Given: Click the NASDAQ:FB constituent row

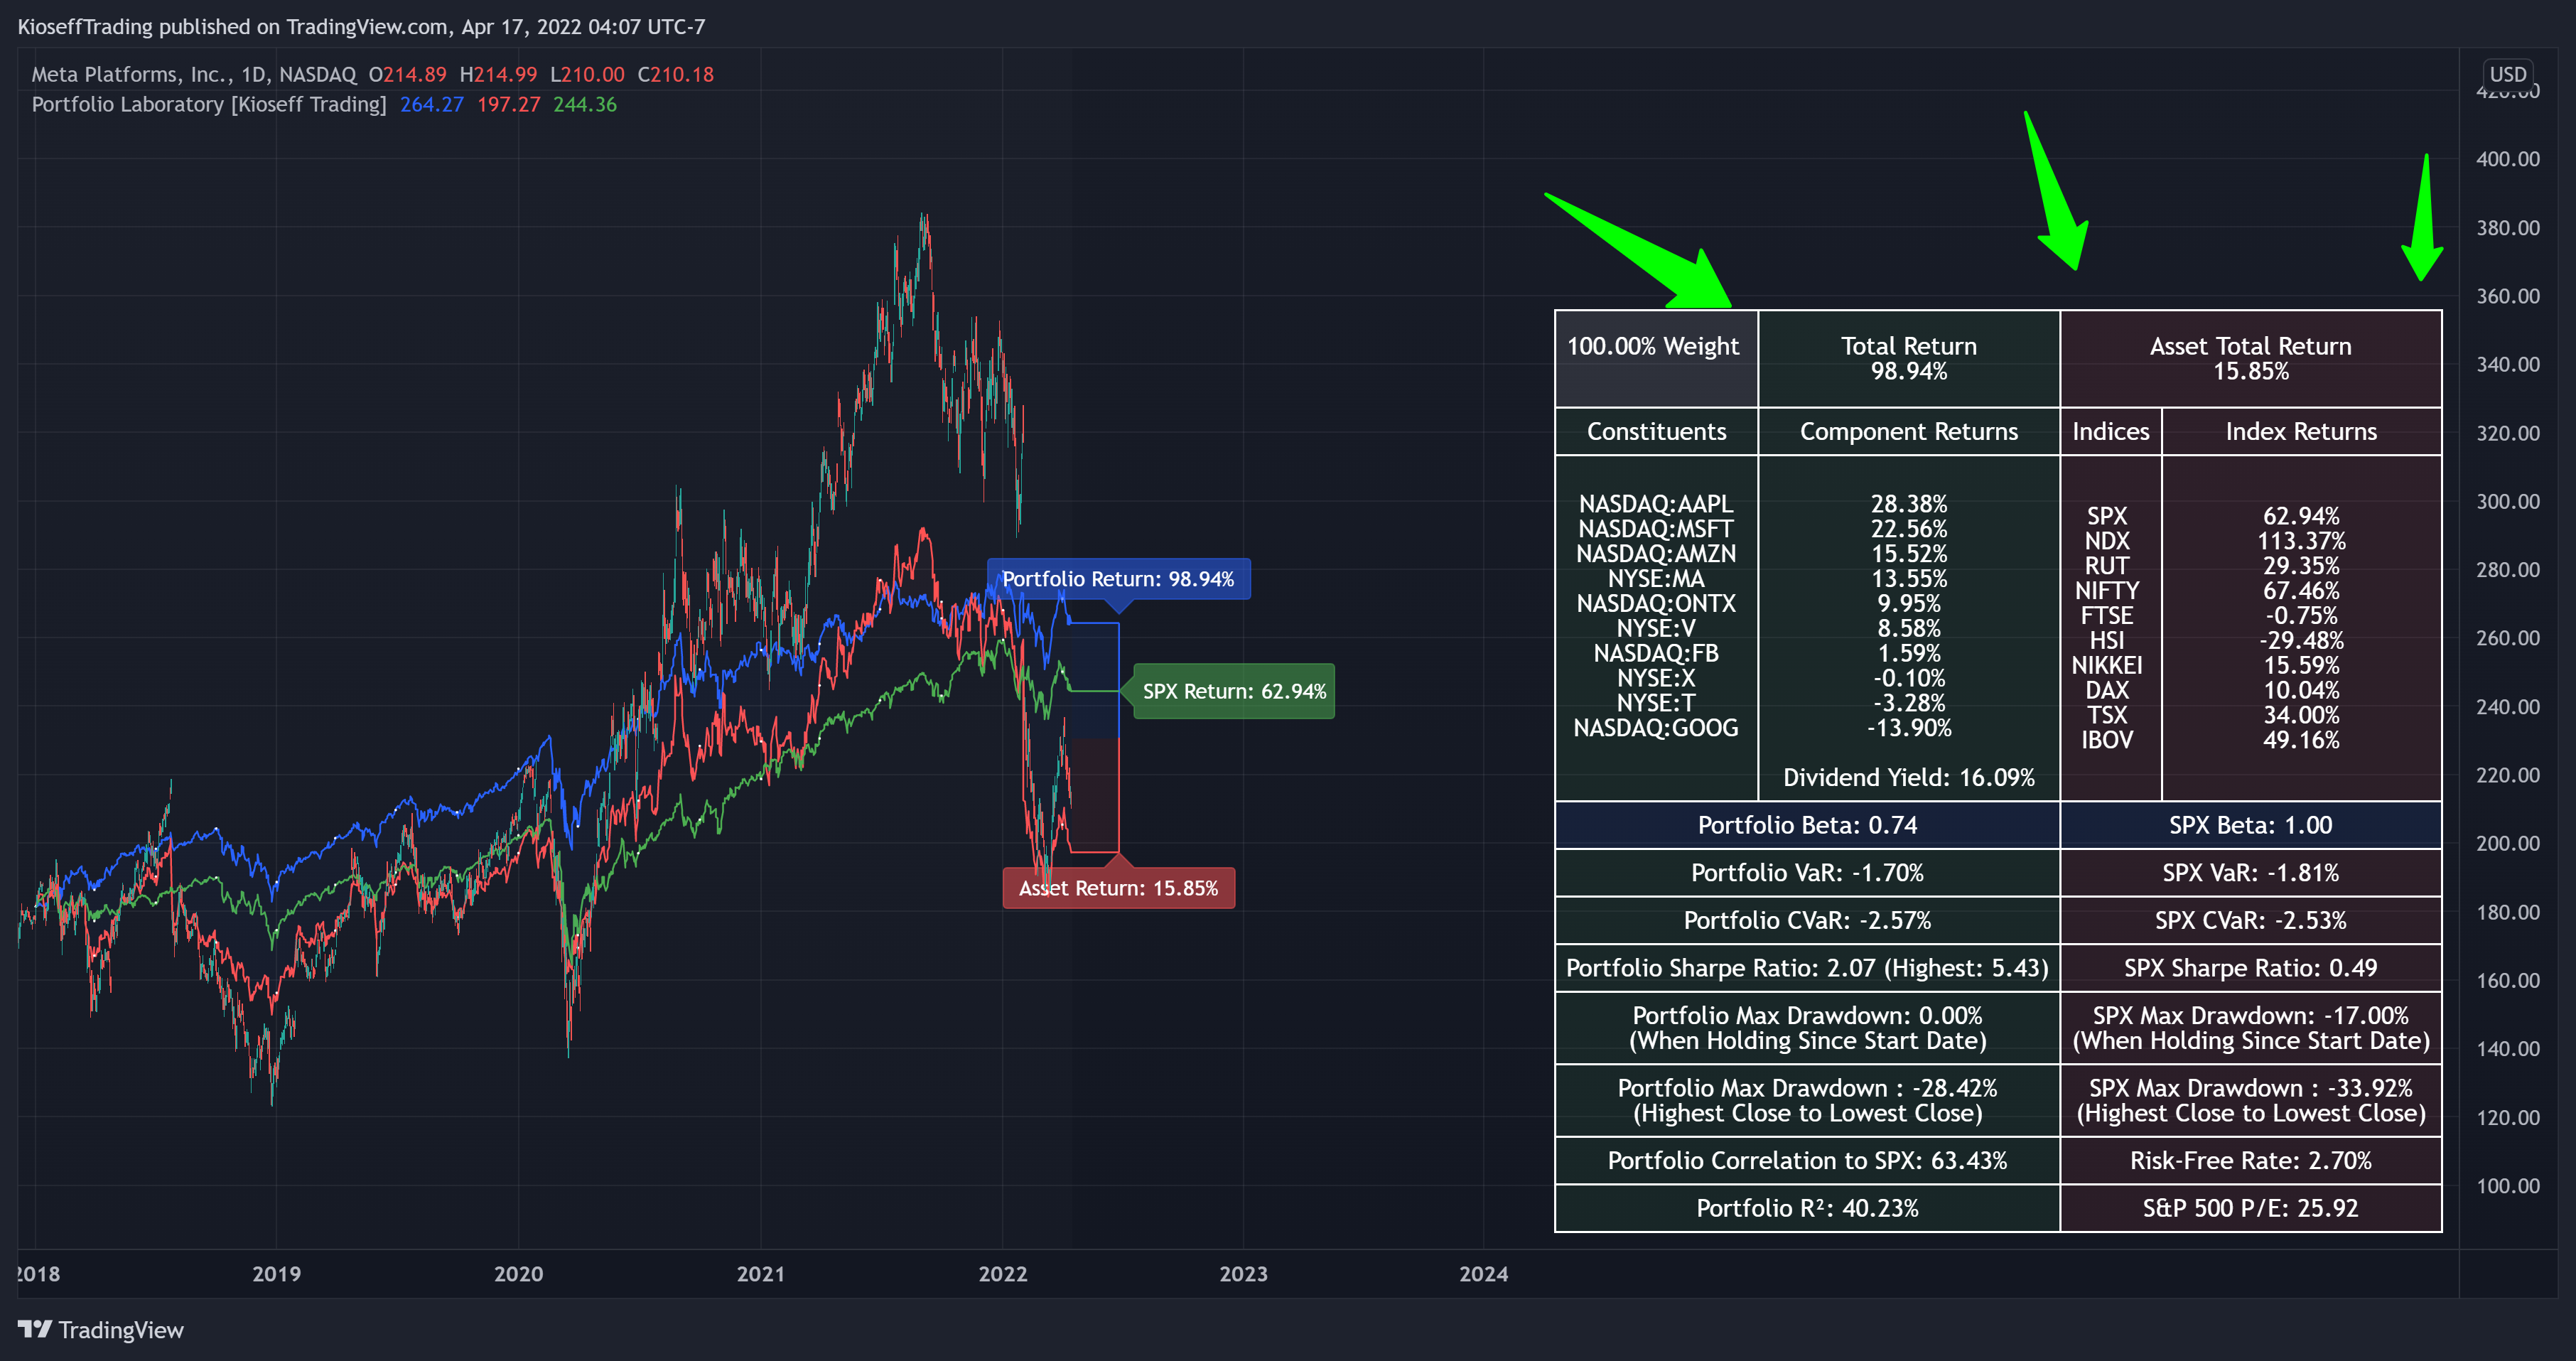Looking at the screenshot, I should (1656, 653).
